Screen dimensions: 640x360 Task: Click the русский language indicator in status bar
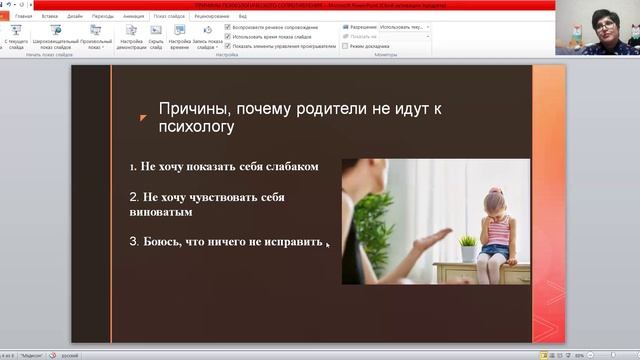(70, 356)
